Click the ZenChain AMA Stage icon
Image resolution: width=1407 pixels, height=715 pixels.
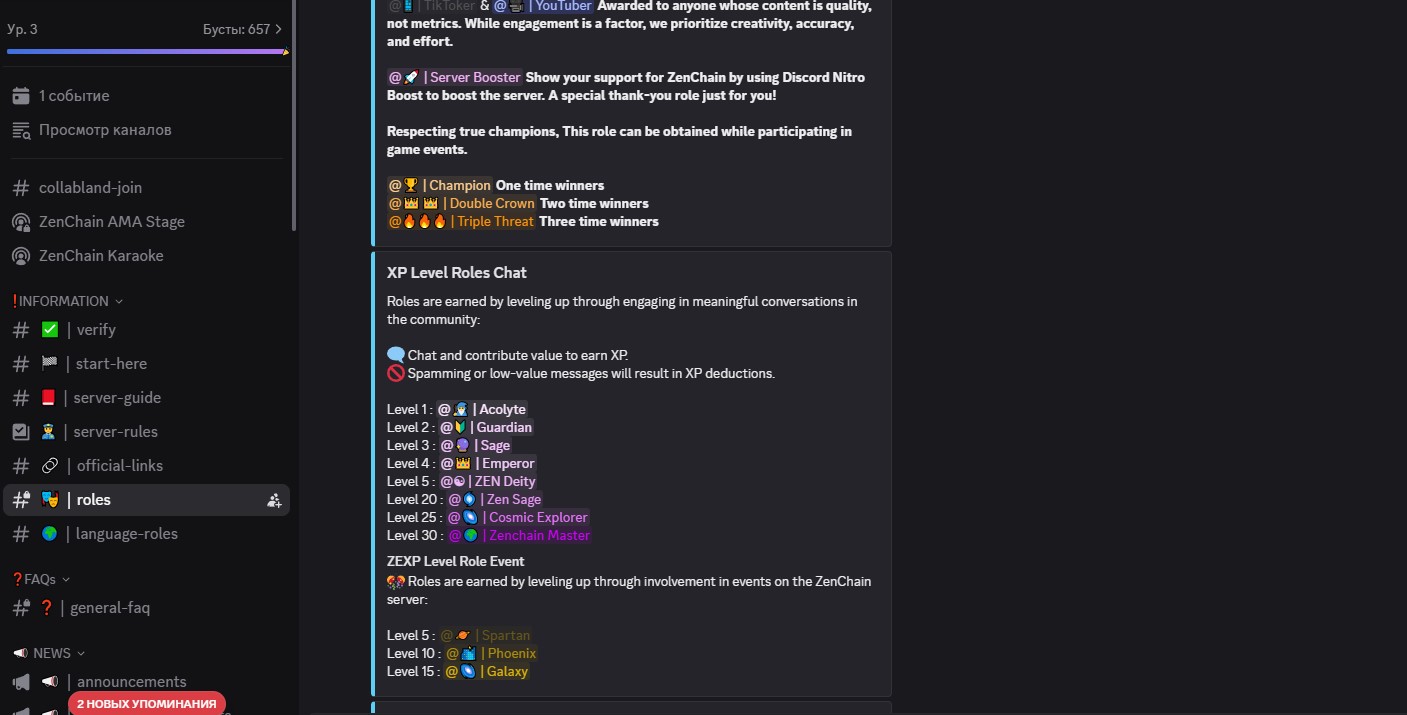(x=21, y=222)
